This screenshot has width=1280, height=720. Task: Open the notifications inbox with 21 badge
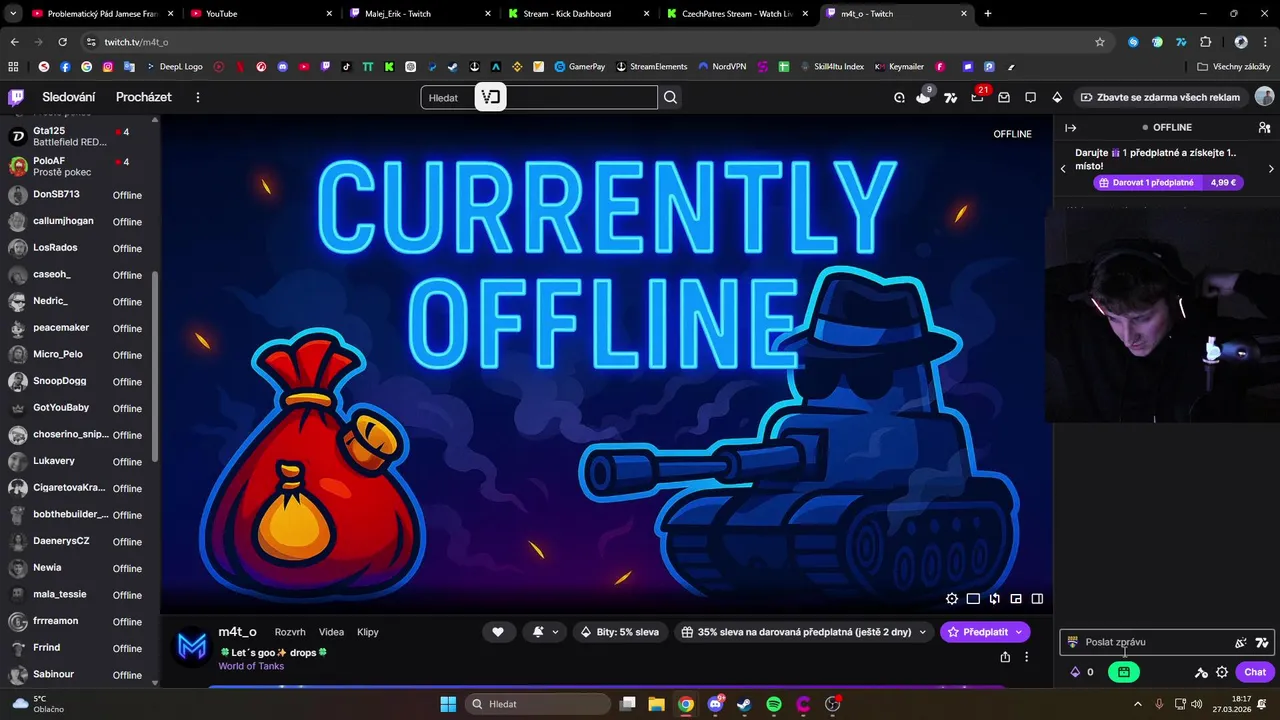point(977,97)
